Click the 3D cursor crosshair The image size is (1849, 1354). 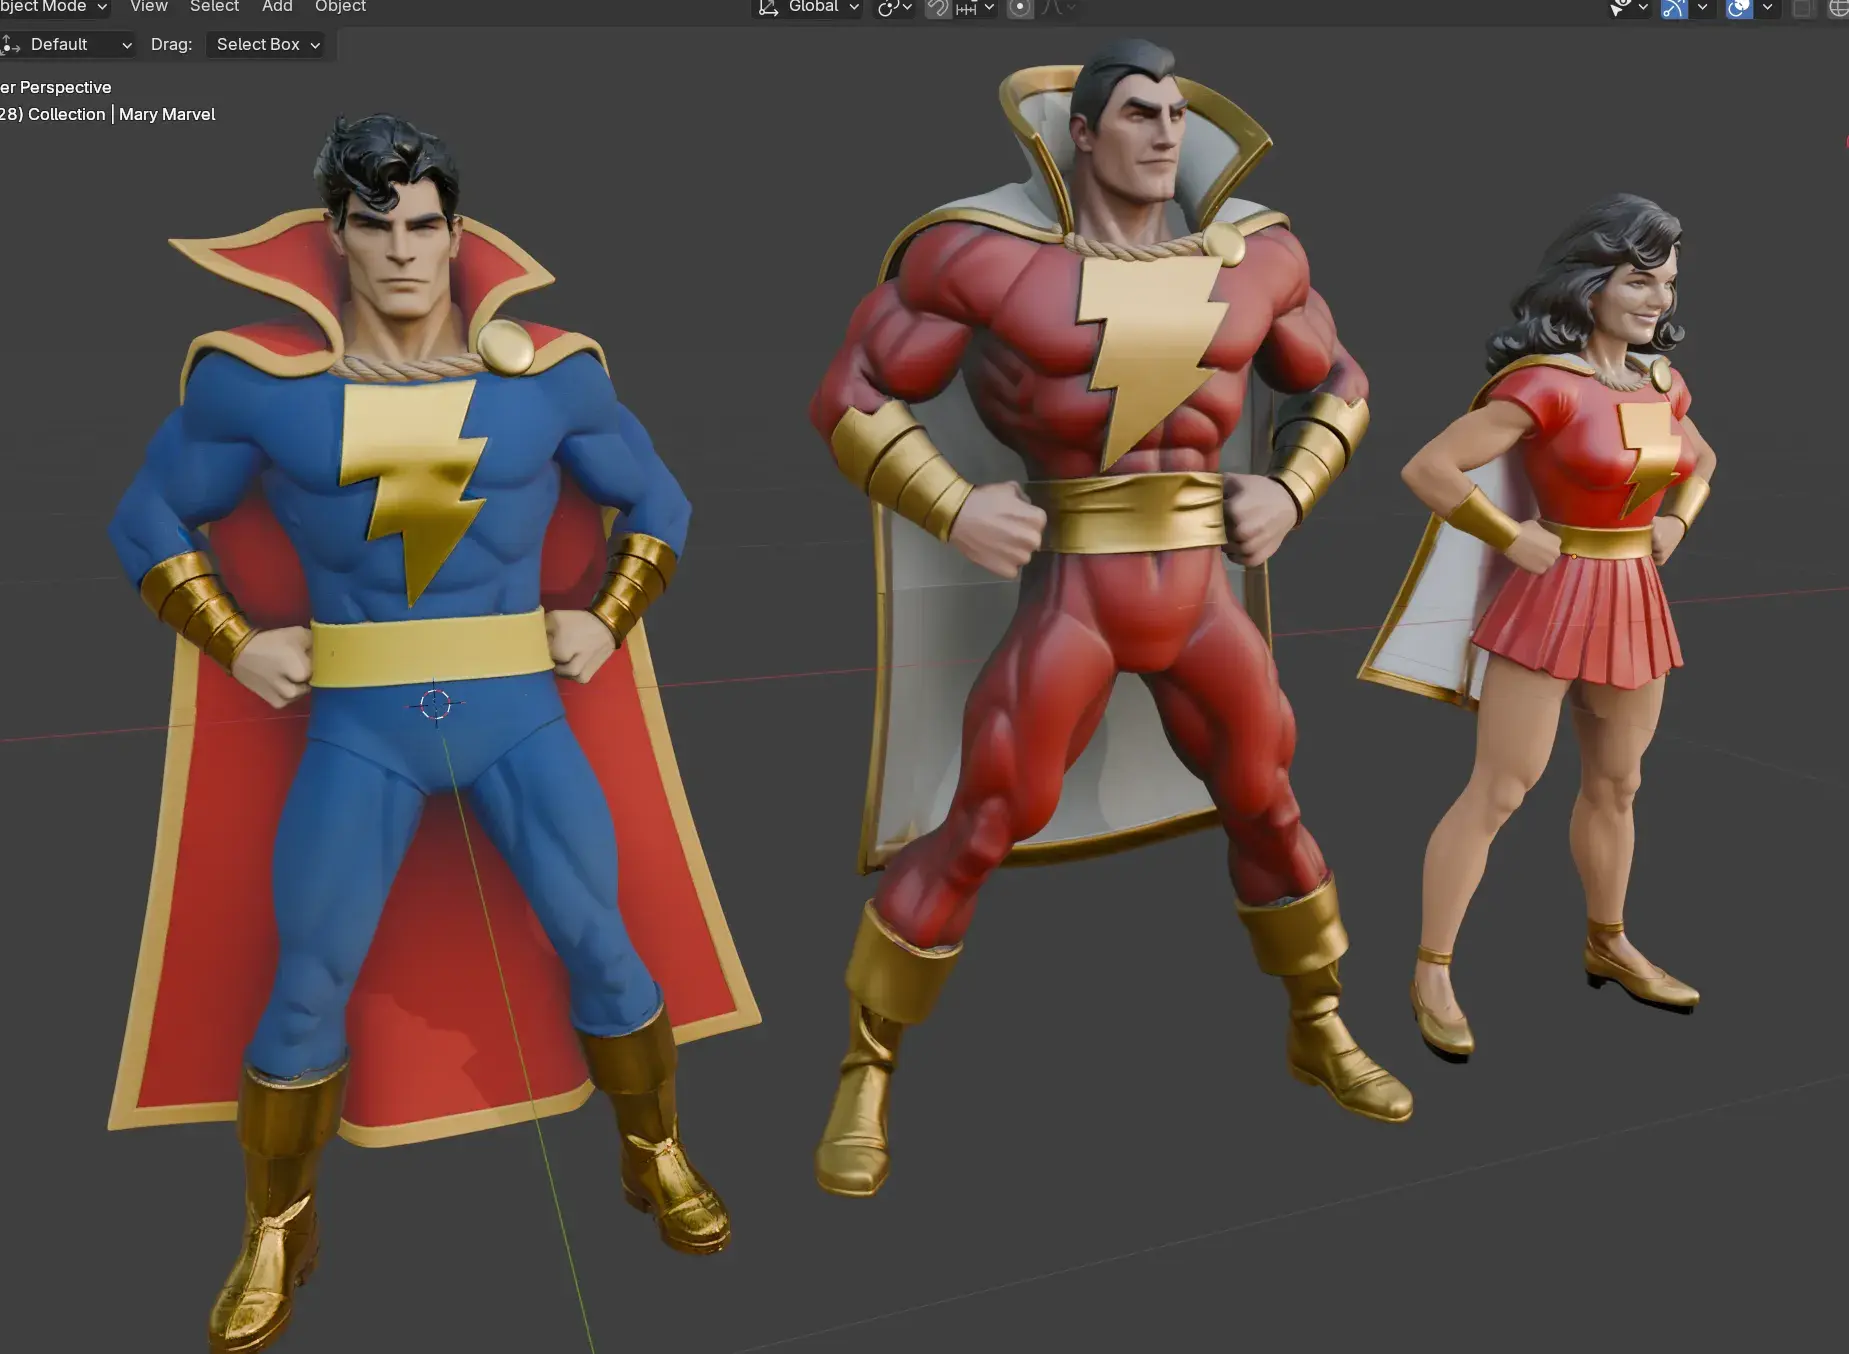tap(435, 704)
